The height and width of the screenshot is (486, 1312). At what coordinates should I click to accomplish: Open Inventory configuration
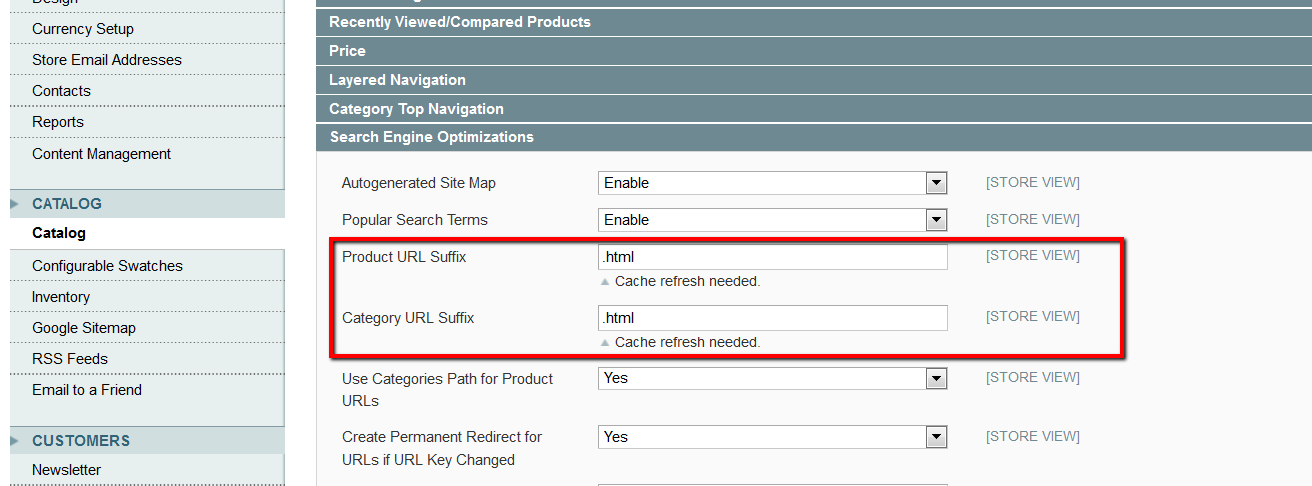click(61, 297)
